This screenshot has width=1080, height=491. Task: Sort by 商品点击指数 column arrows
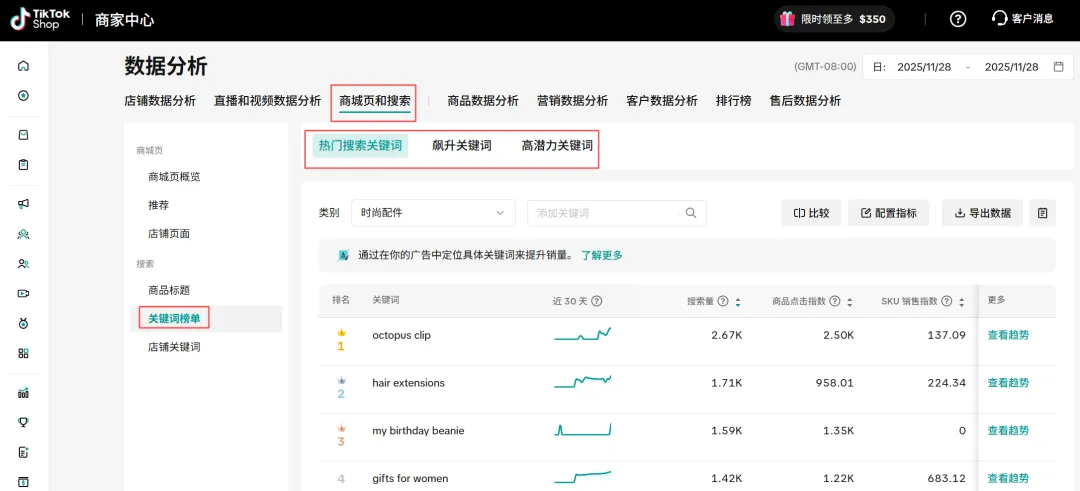(x=850, y=301)
